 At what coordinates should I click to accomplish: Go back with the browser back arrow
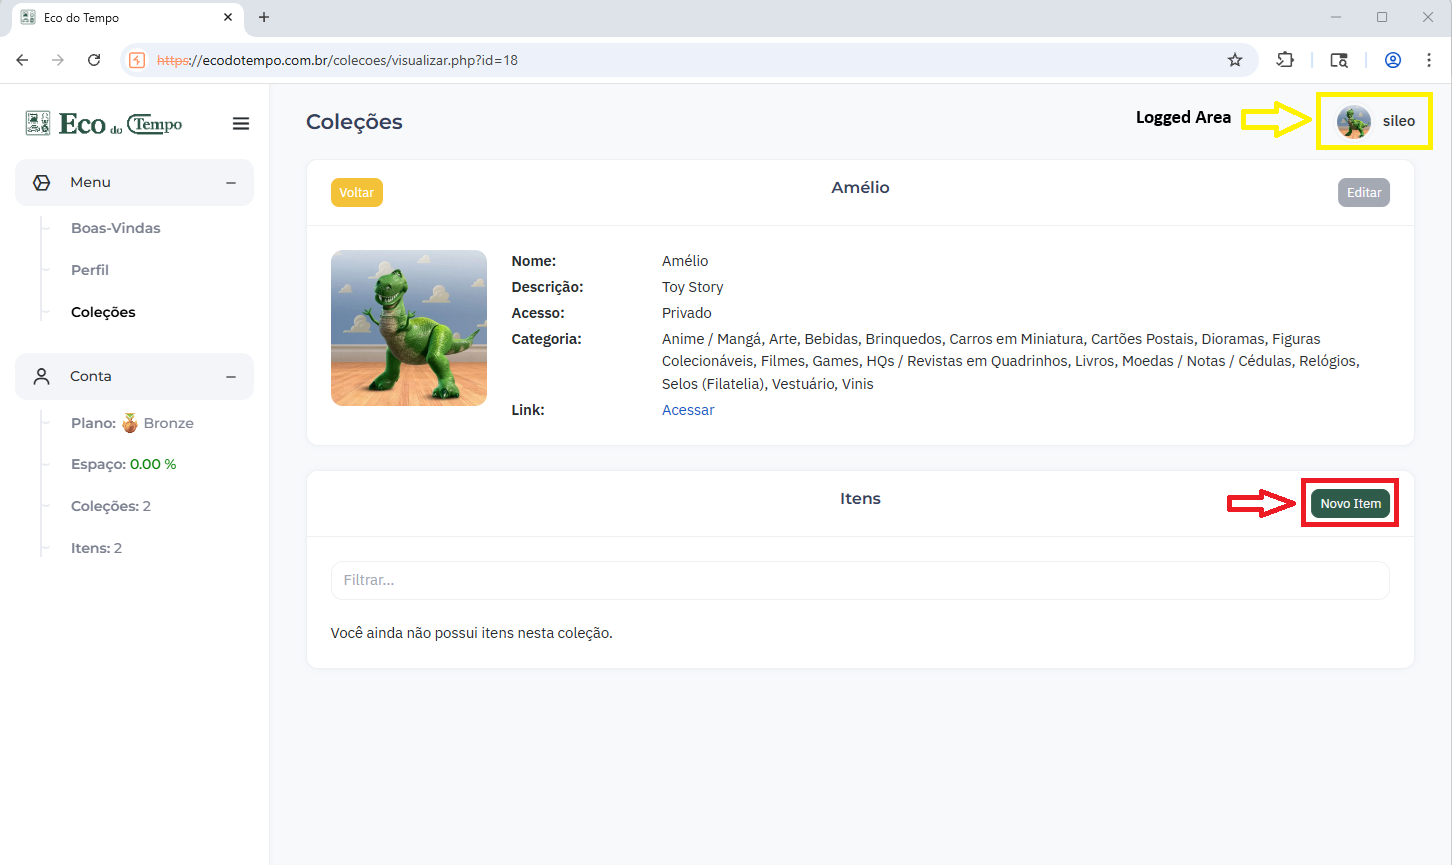click(22, 60)
